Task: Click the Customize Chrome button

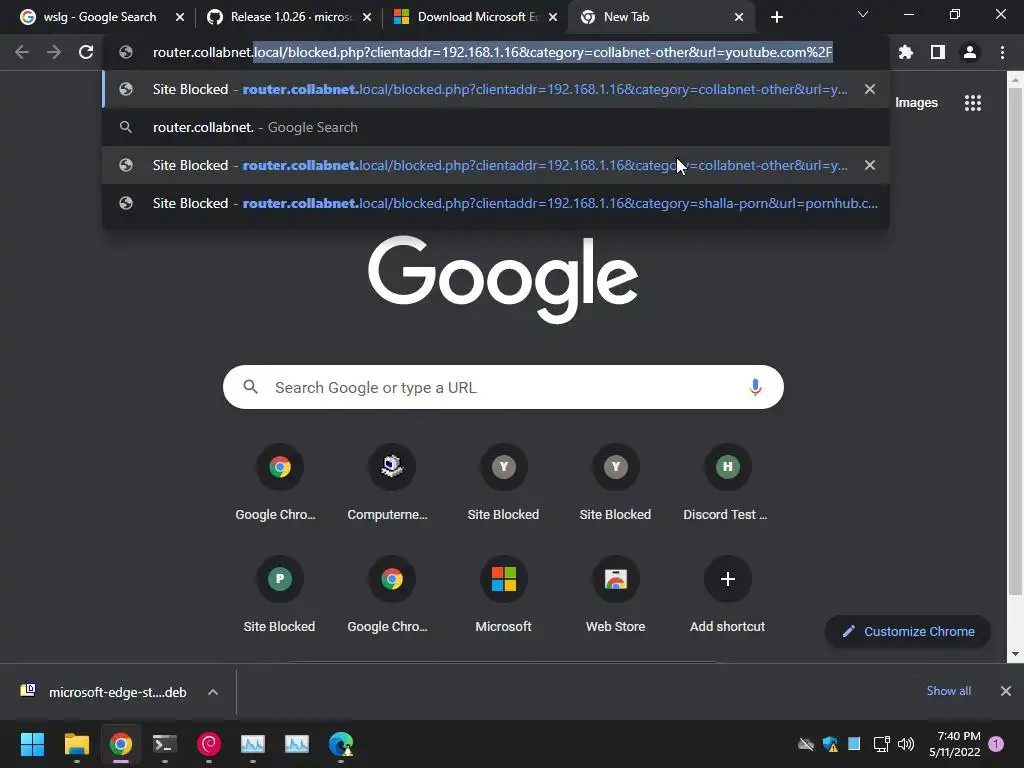Action: pyautogui.click(x=908, y=632)
